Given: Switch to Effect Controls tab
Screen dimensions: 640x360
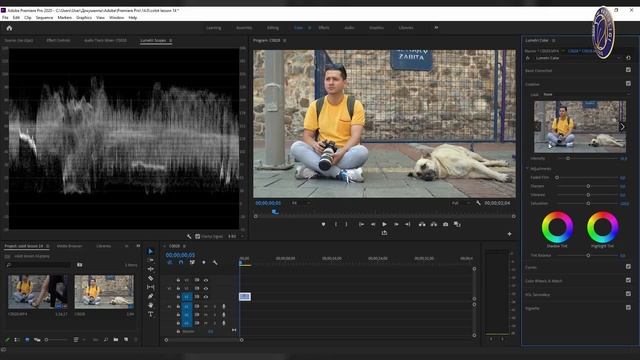Looking at the screenshot, I should (x=58, y=40).
